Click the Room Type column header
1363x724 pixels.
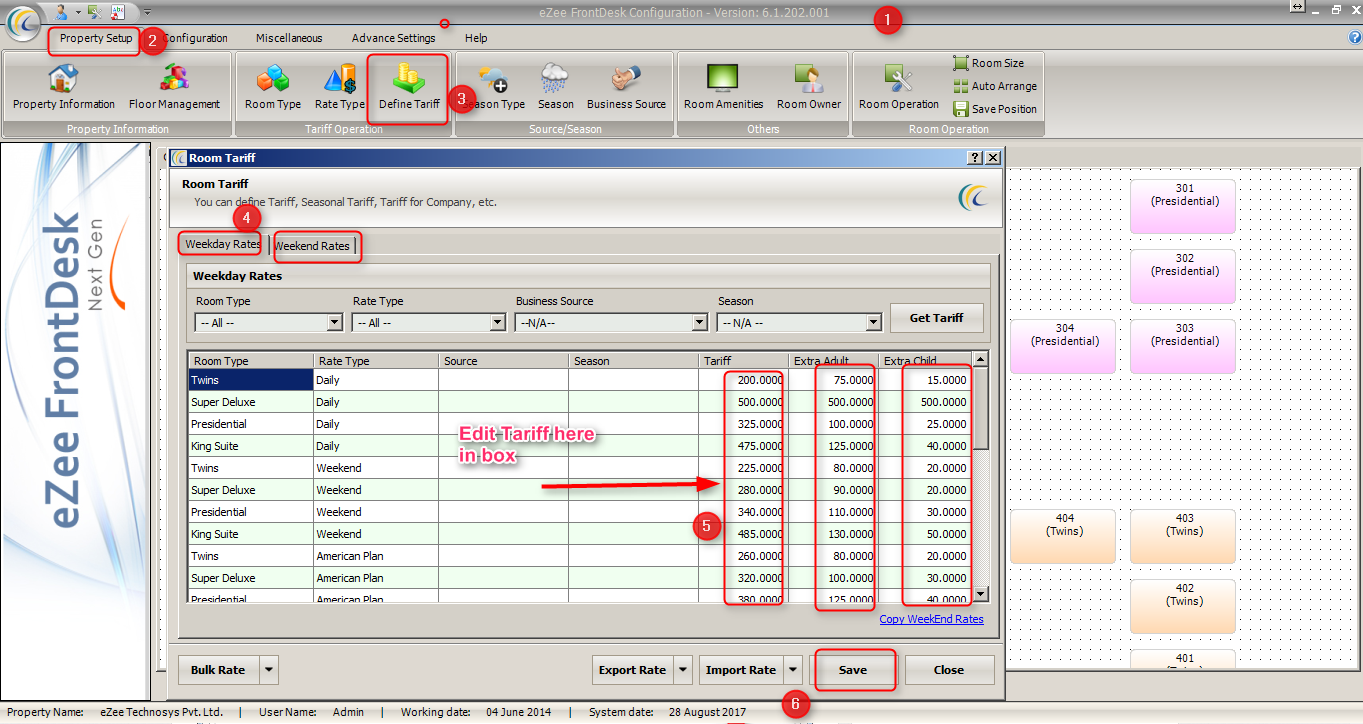pyautogui.click(x=251, y=361)
